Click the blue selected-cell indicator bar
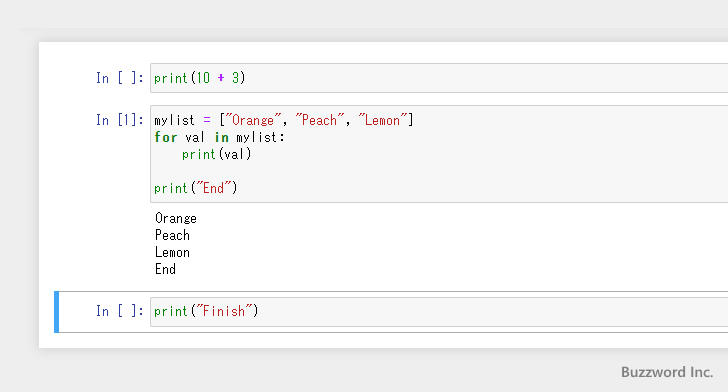Screen dimensions: 728x392 click(x=57, y=312)
